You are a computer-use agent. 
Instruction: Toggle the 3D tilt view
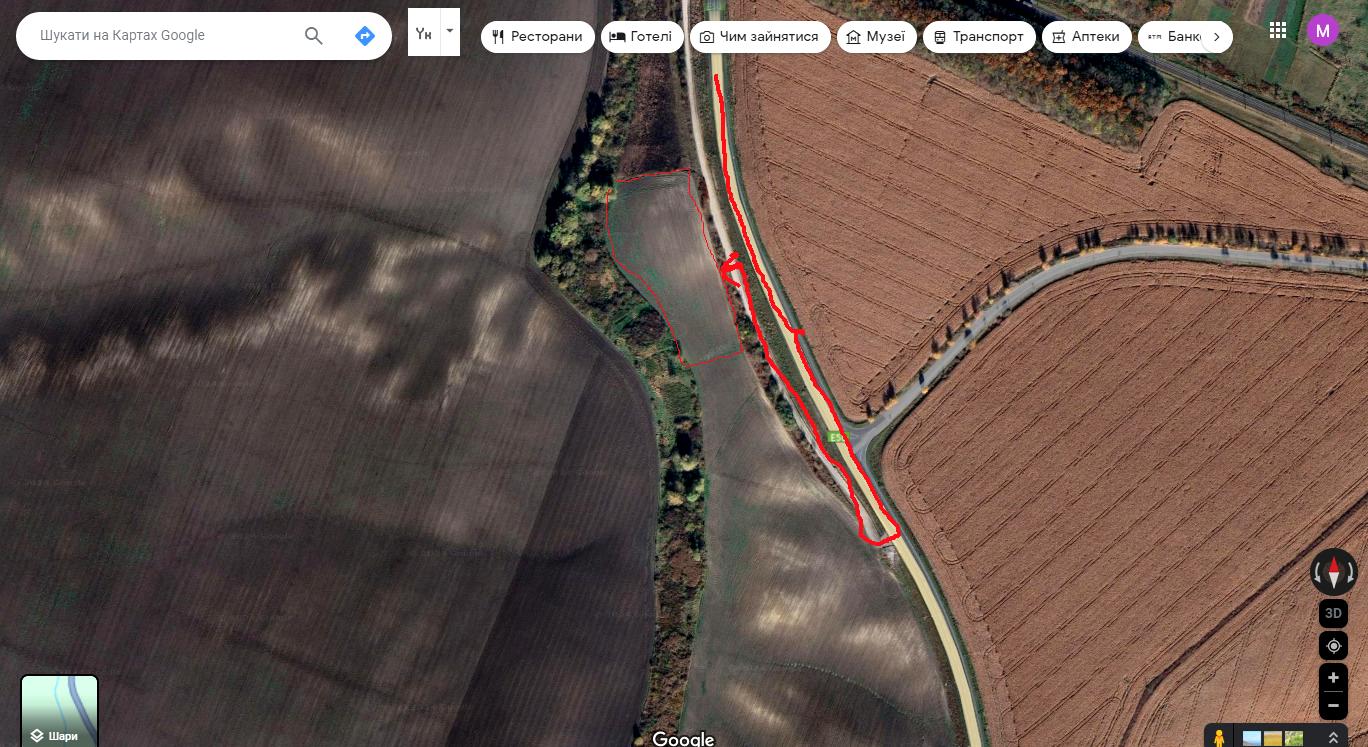click(x=1333, y=613)
